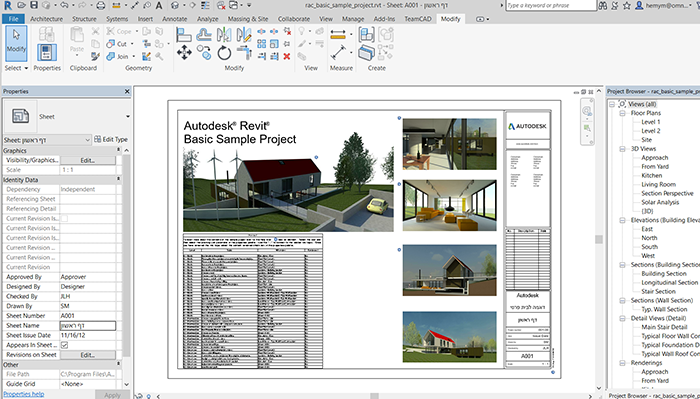The image size is (700, 399).
Task: Click the Aligned Dimension measure tool
Action: 338,34
